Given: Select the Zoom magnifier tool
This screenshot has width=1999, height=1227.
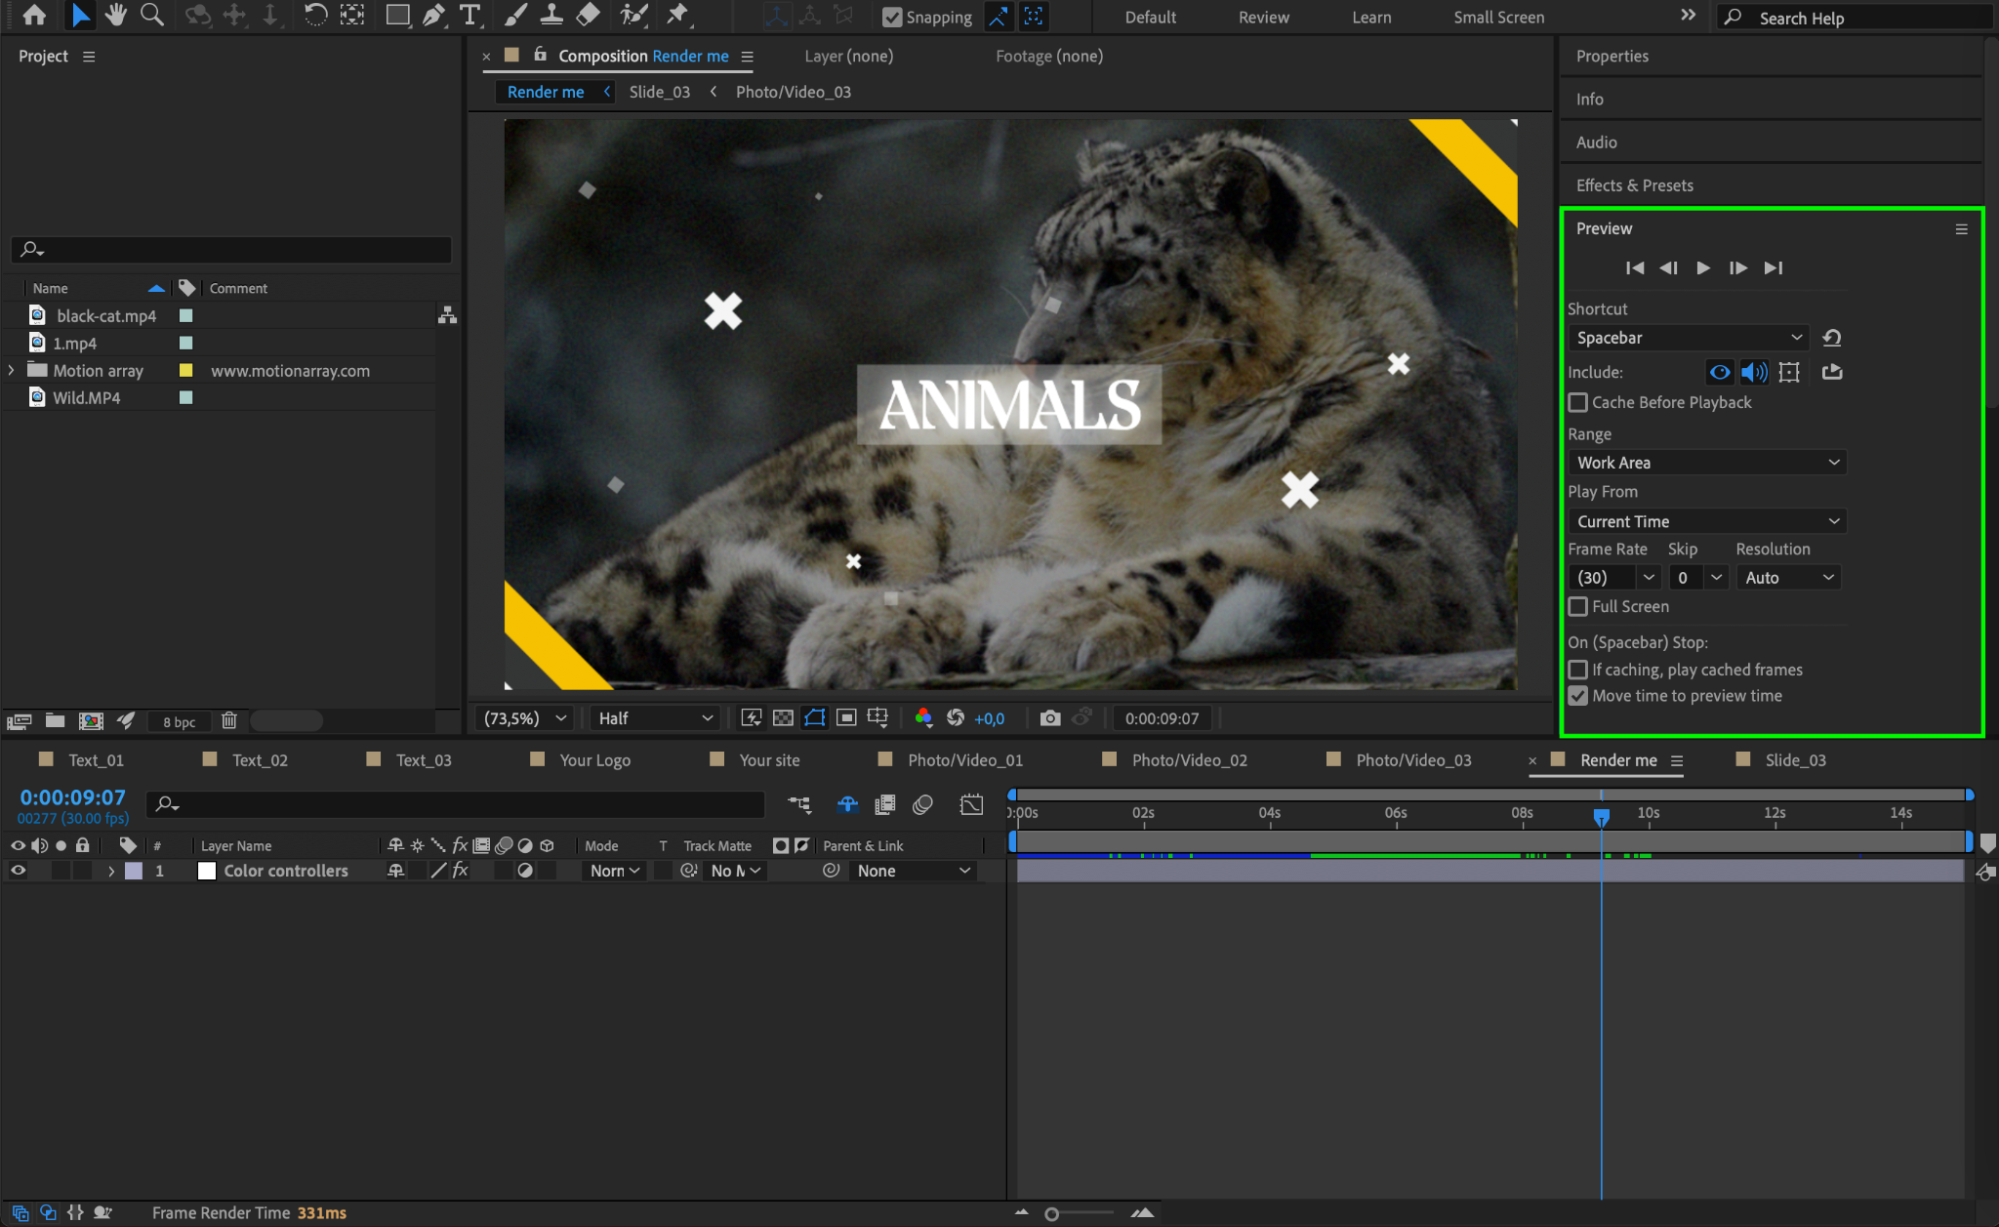Looking at the screenshot, I should point(152,15).
